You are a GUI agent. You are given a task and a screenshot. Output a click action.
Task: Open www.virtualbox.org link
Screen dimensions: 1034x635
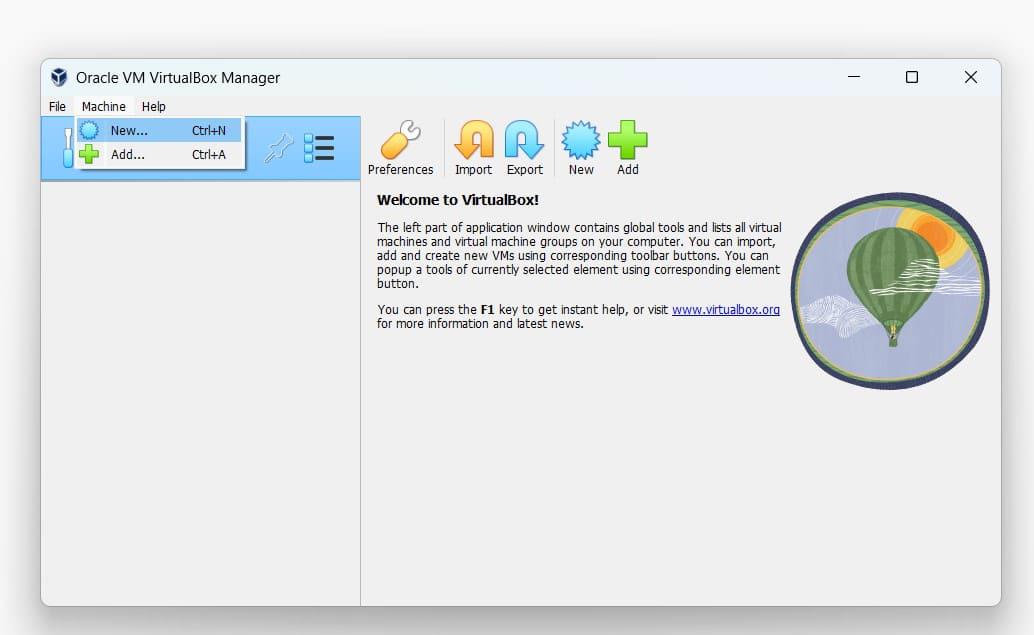725,309
